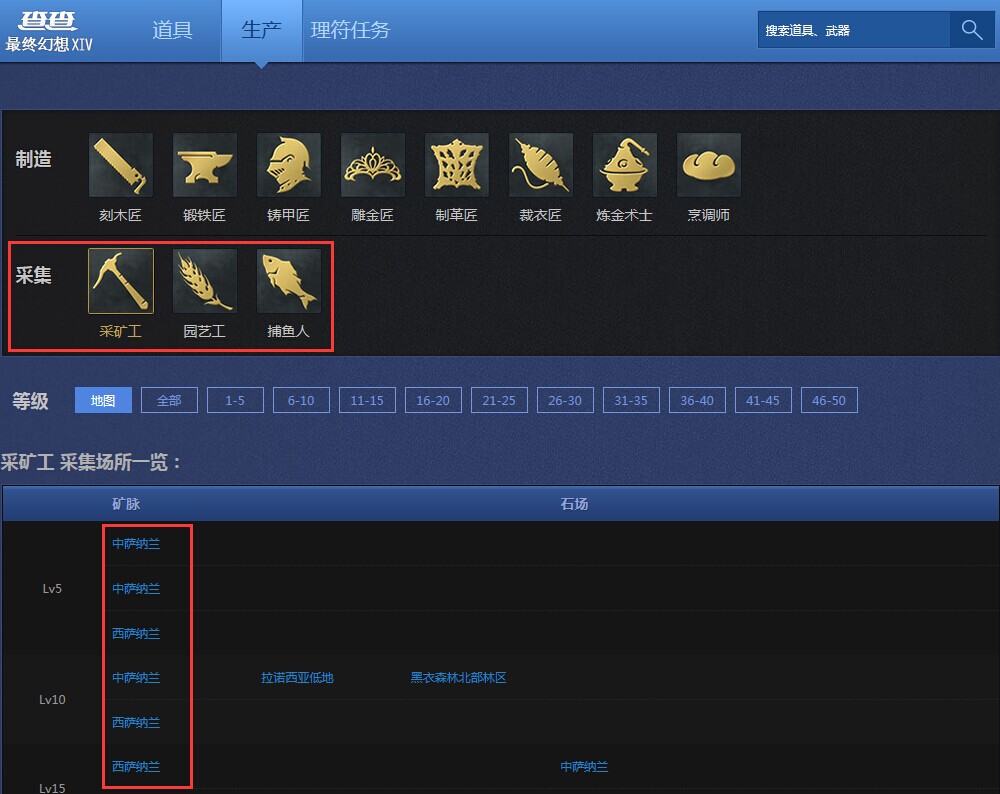Choose the 裁衣匠 needle icon

point(541,165)
